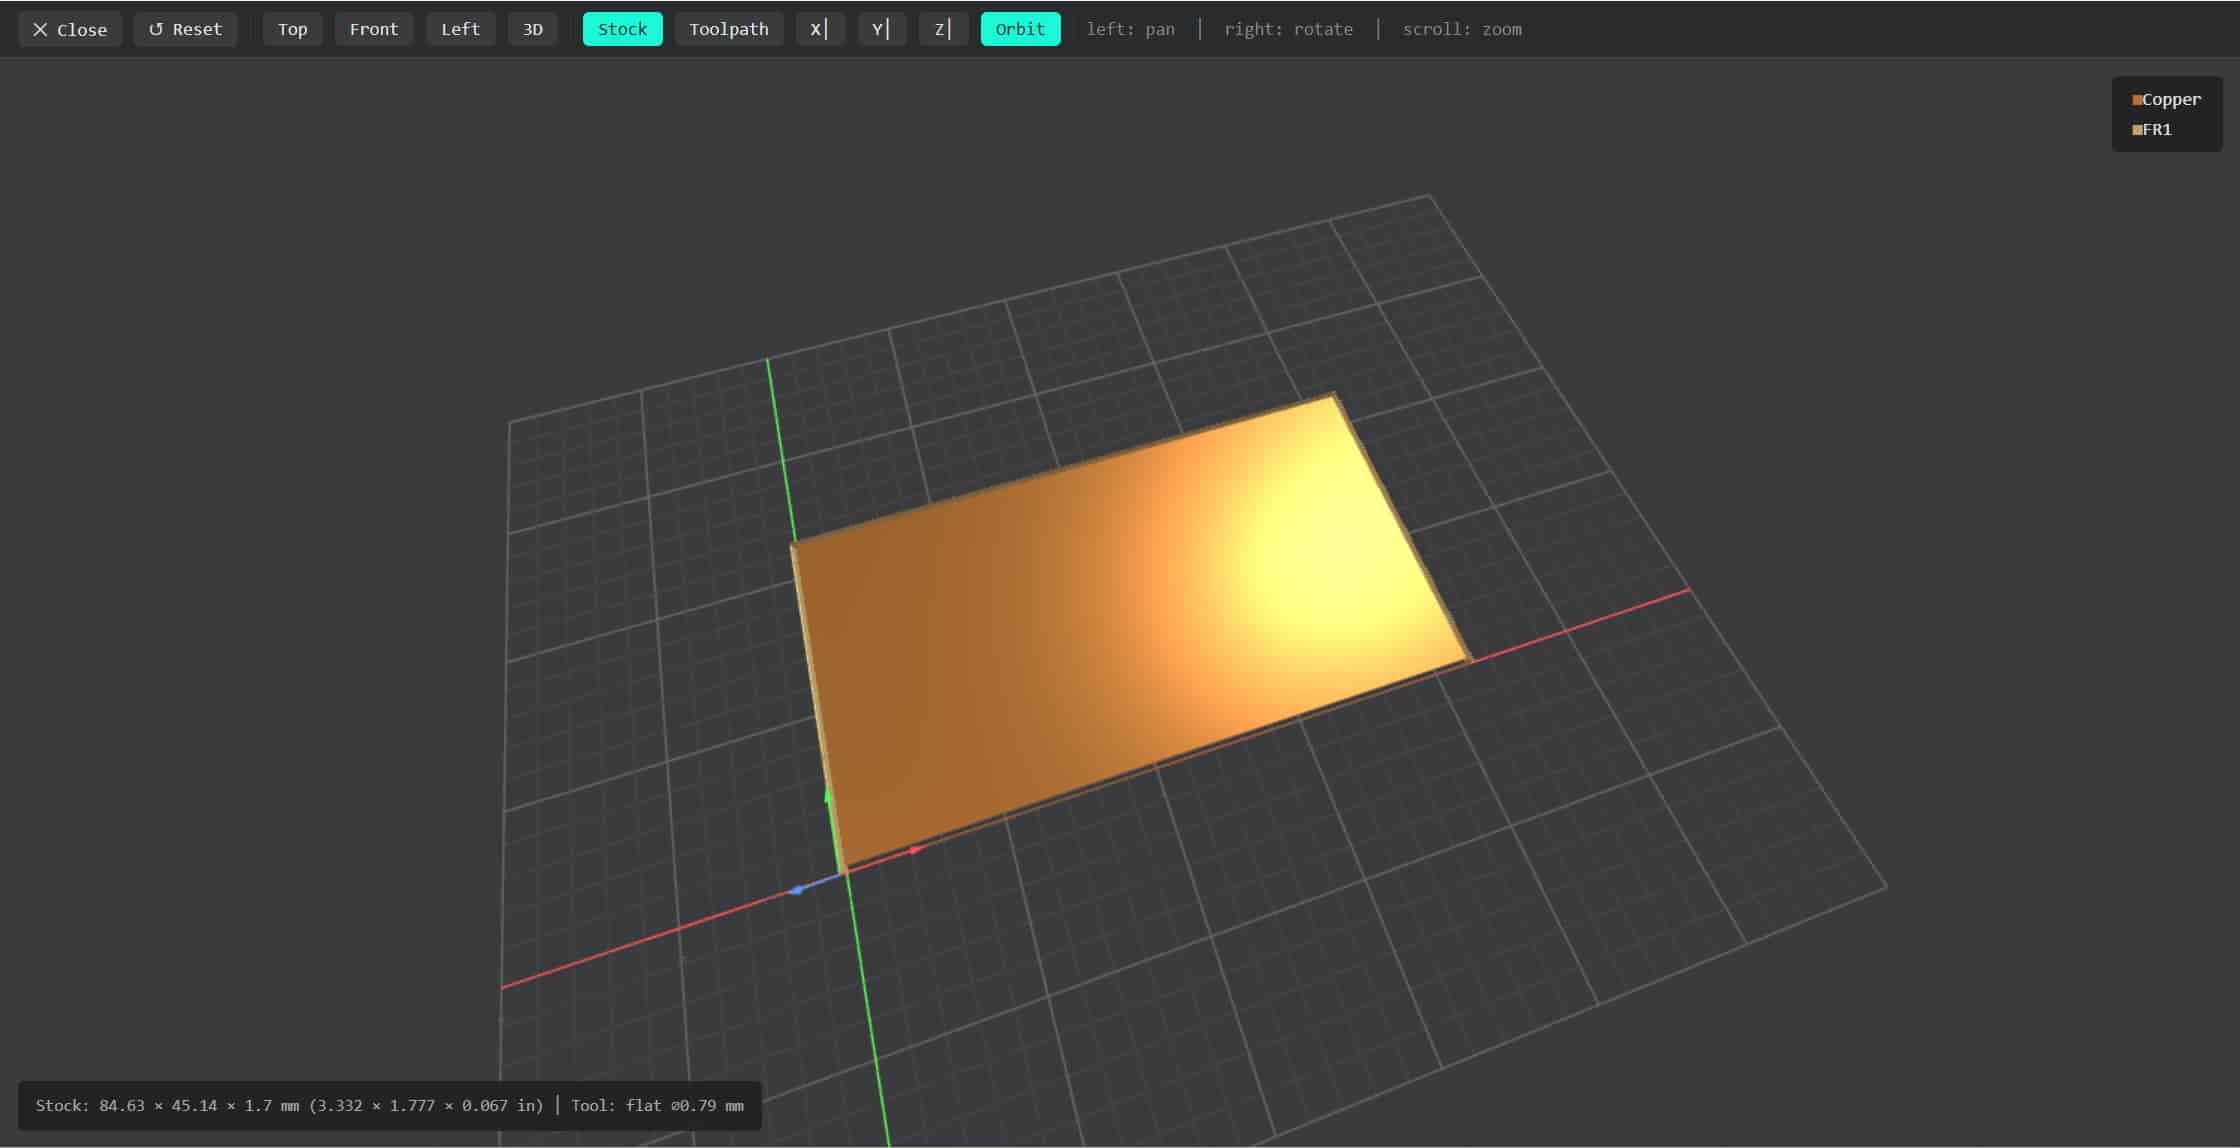
Task: Toggle Toolpath display on
Action: [x=728, y=29]
